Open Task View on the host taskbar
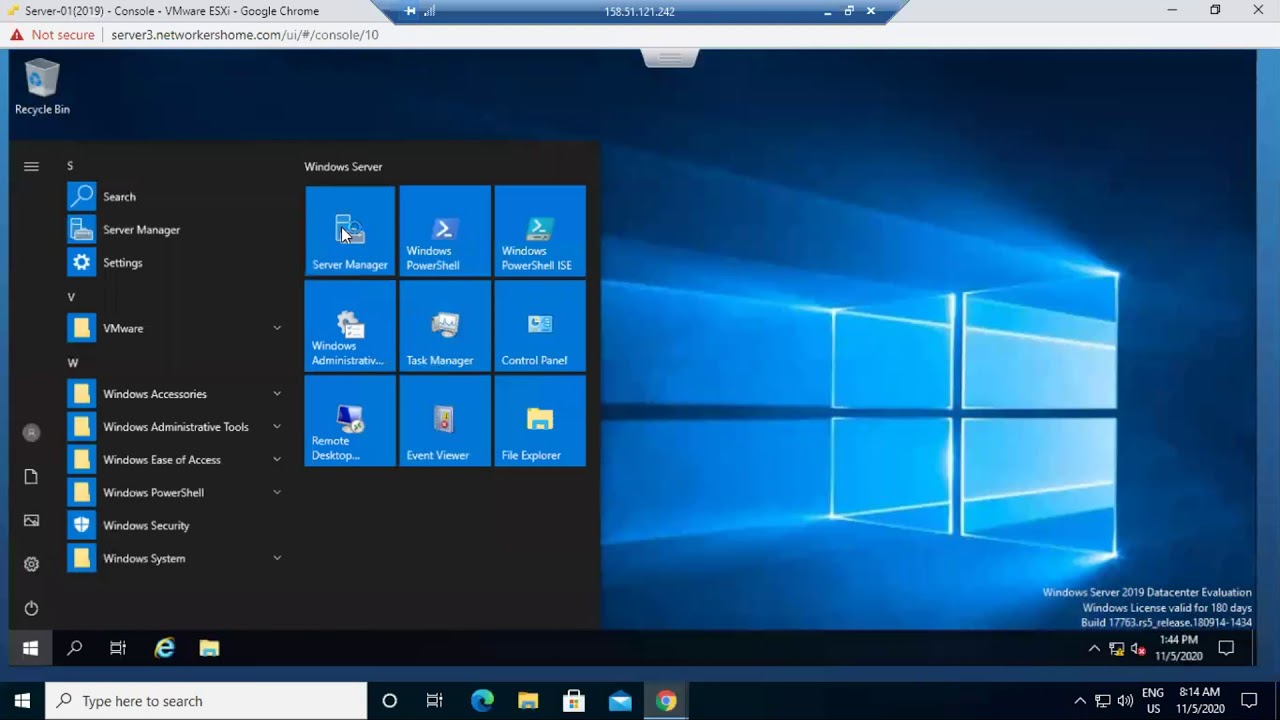1280x720 pixels. coord(435,701)
